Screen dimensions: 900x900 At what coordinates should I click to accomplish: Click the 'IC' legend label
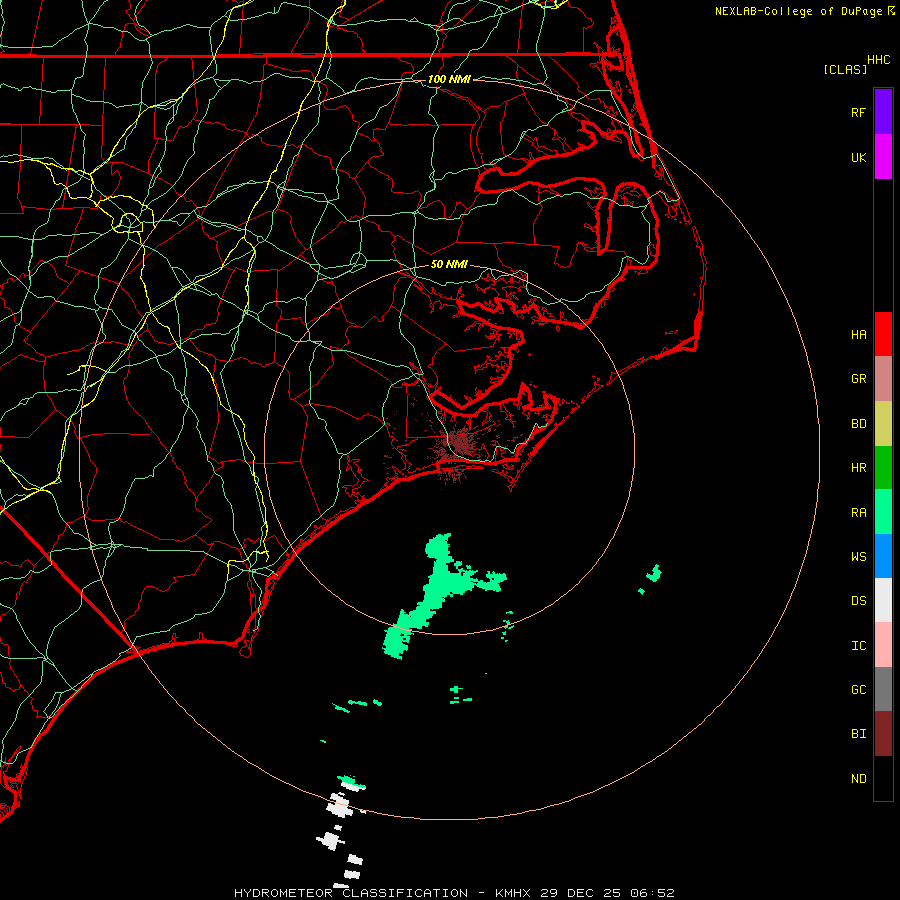coord(858,646)
